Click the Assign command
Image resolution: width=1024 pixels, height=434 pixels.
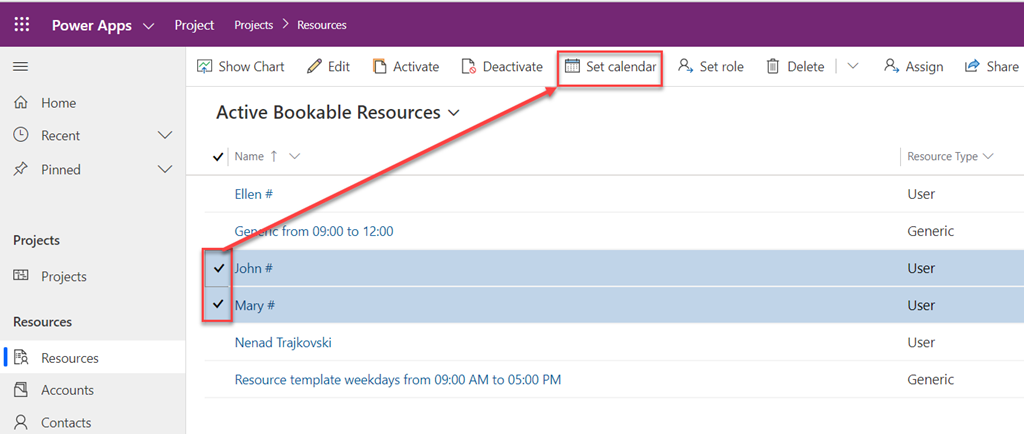[913, 66]
